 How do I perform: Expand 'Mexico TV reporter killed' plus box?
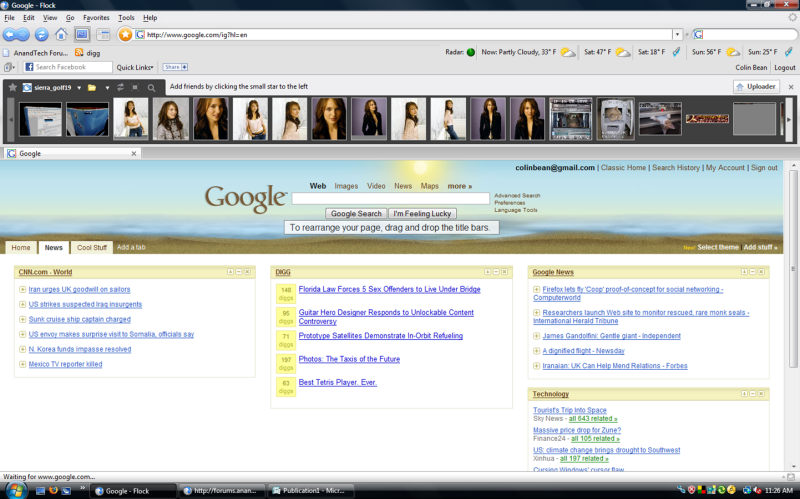(22, 364)
